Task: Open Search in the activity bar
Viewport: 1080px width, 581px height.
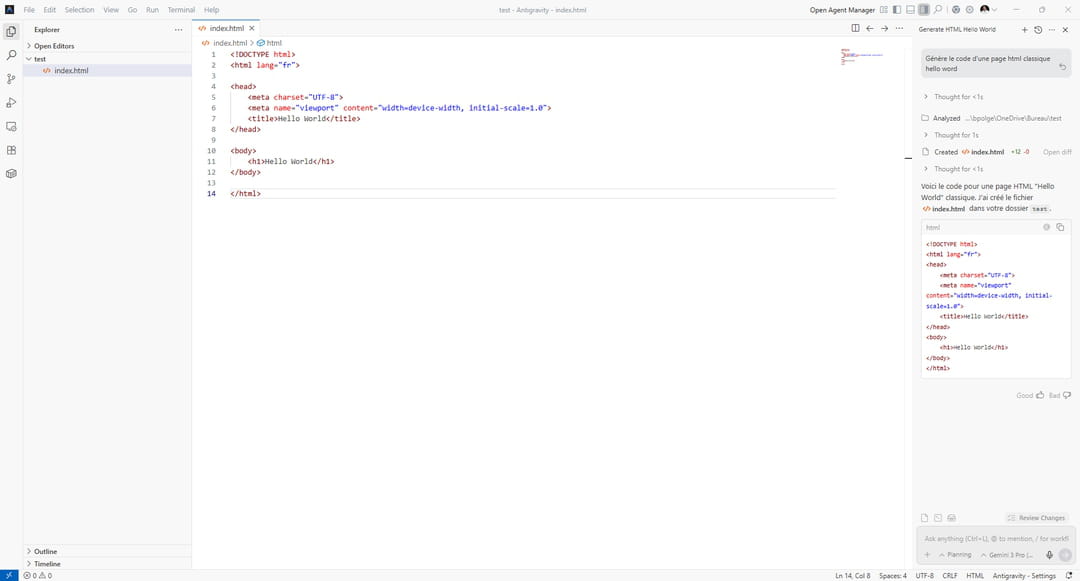Action: click(11, 55)
